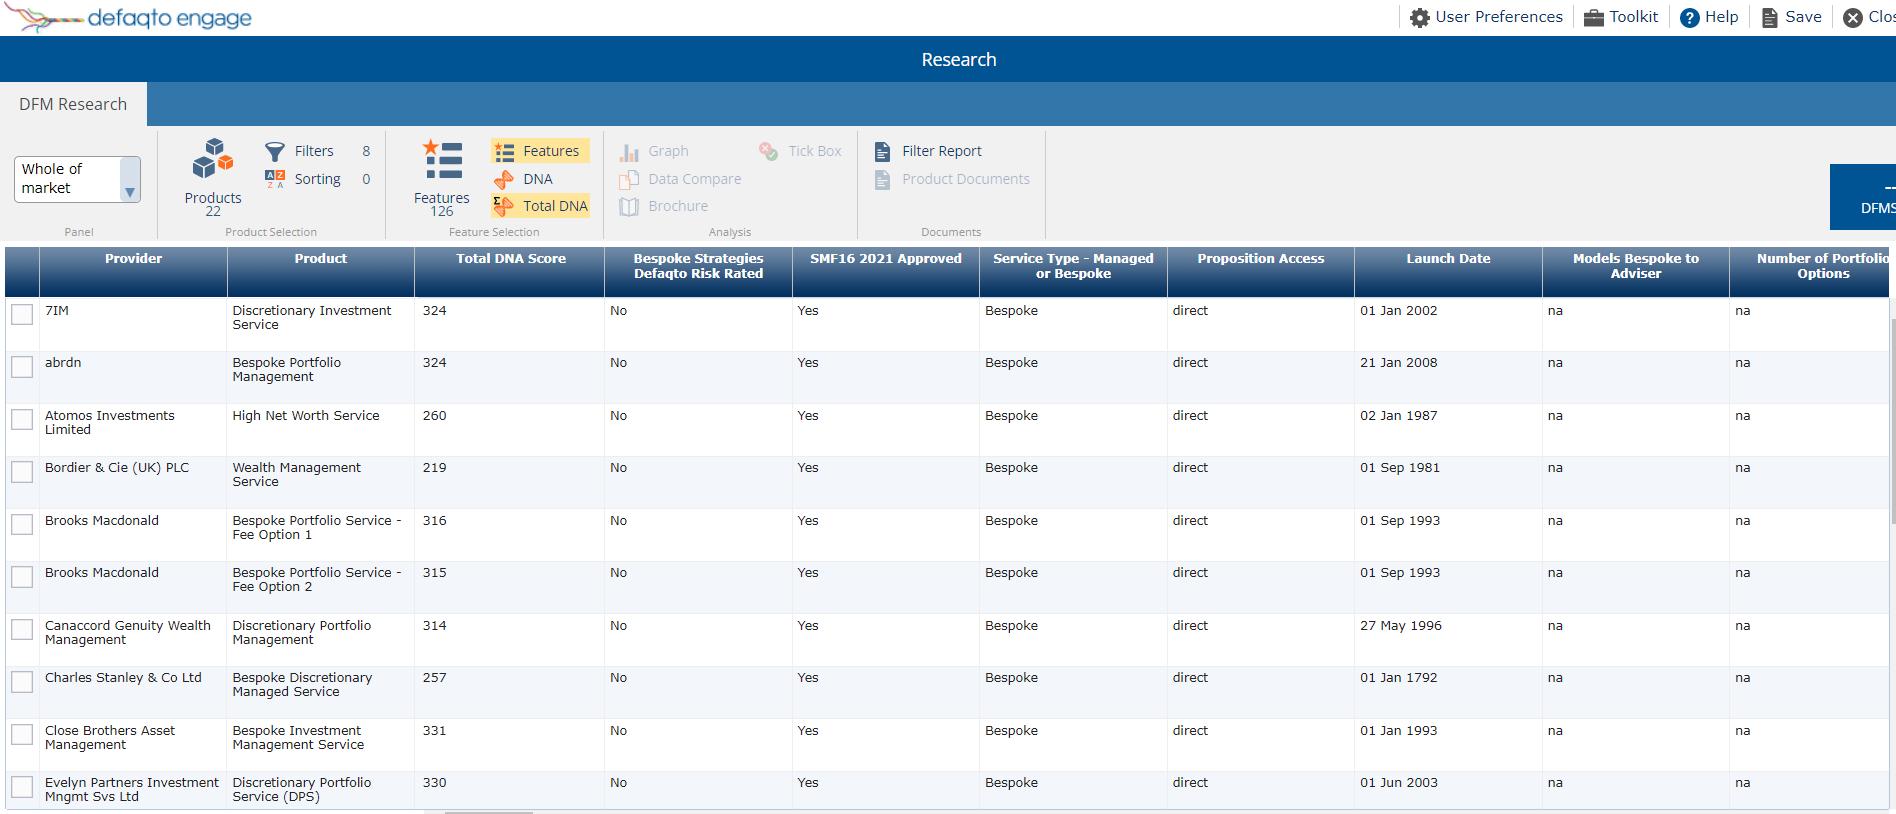Image resolution: width=1896 pixels, height=814 pixels.
Task: Click the Bespoke Investment Management Service cell
Action: (x=321, y=745)
